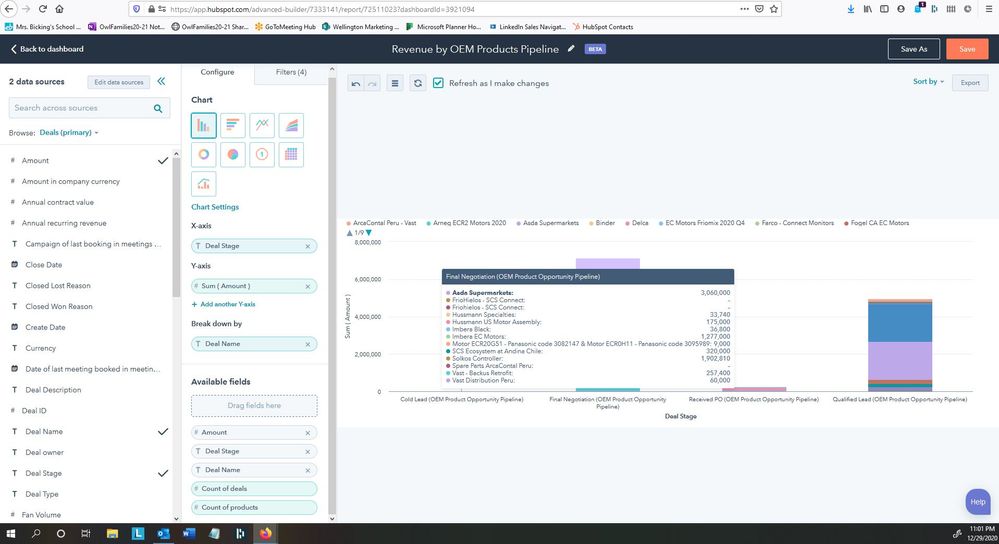This screenshot has width=999, height=544.
Task: Remove Deal Name from Break down by
Action: 308,344
